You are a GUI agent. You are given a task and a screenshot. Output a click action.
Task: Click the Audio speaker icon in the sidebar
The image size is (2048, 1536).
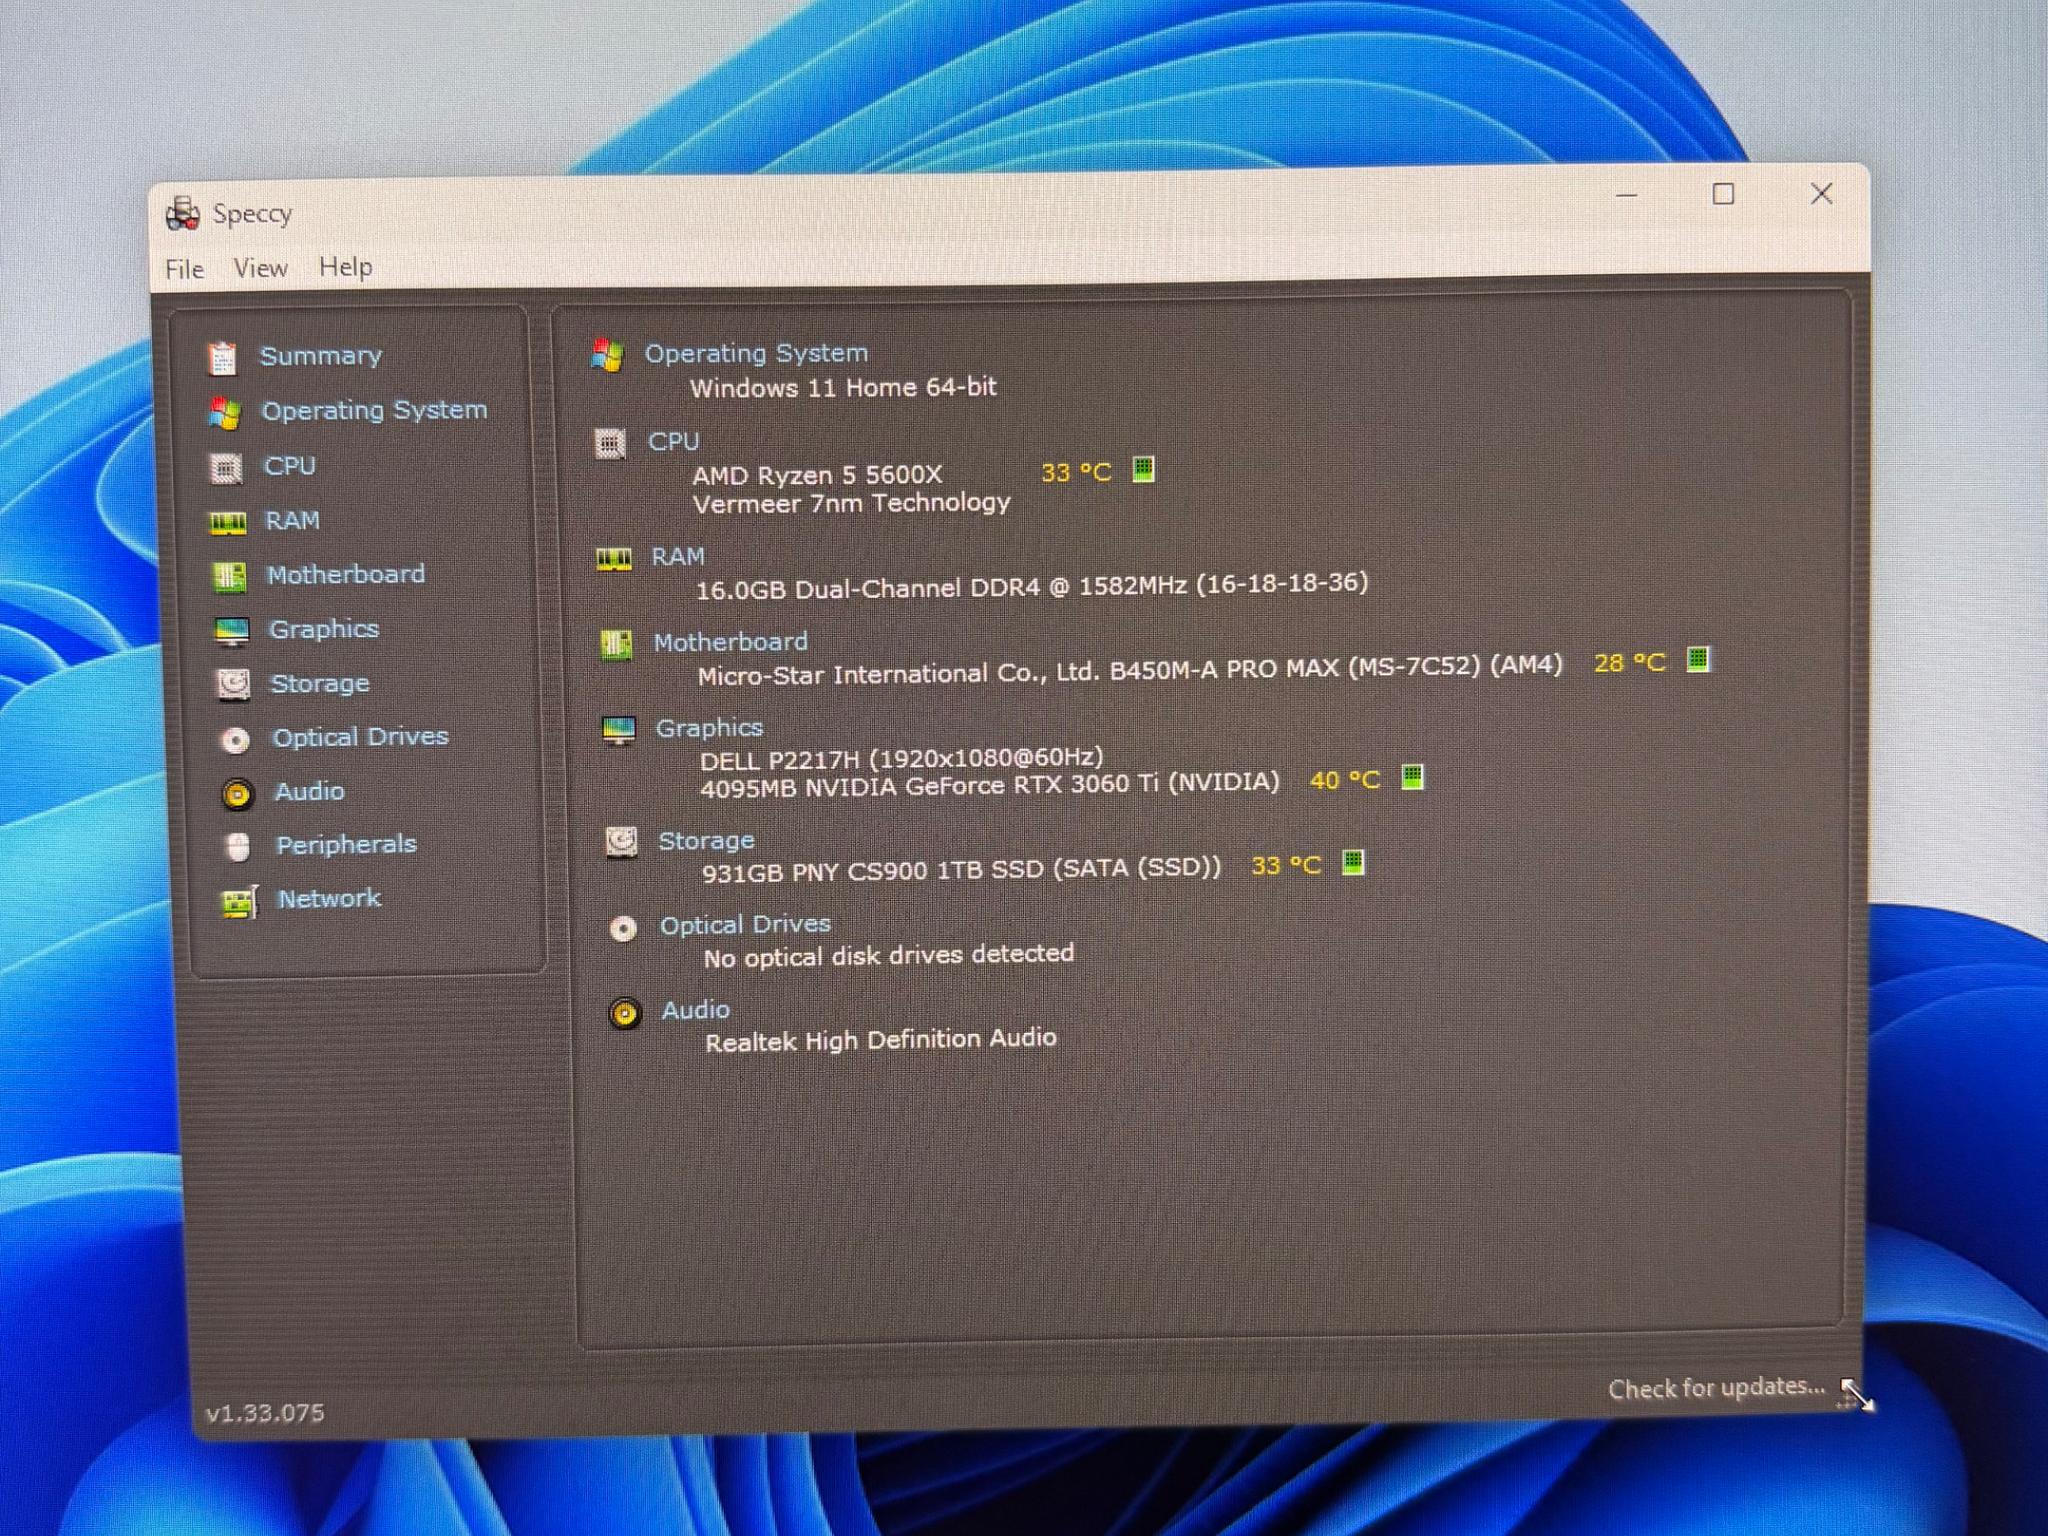[237, 794]
